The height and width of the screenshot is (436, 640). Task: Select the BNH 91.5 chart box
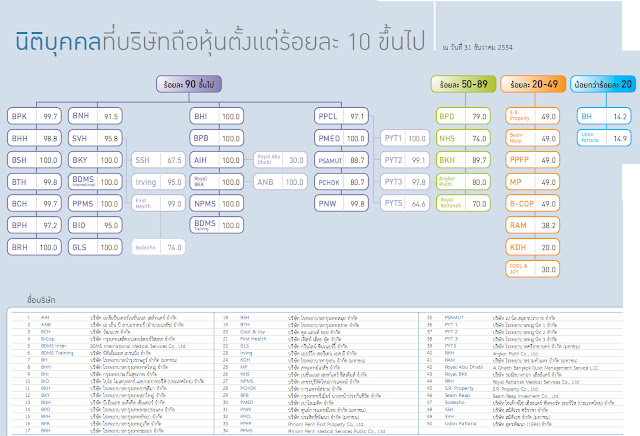click(x=95, y=116)
